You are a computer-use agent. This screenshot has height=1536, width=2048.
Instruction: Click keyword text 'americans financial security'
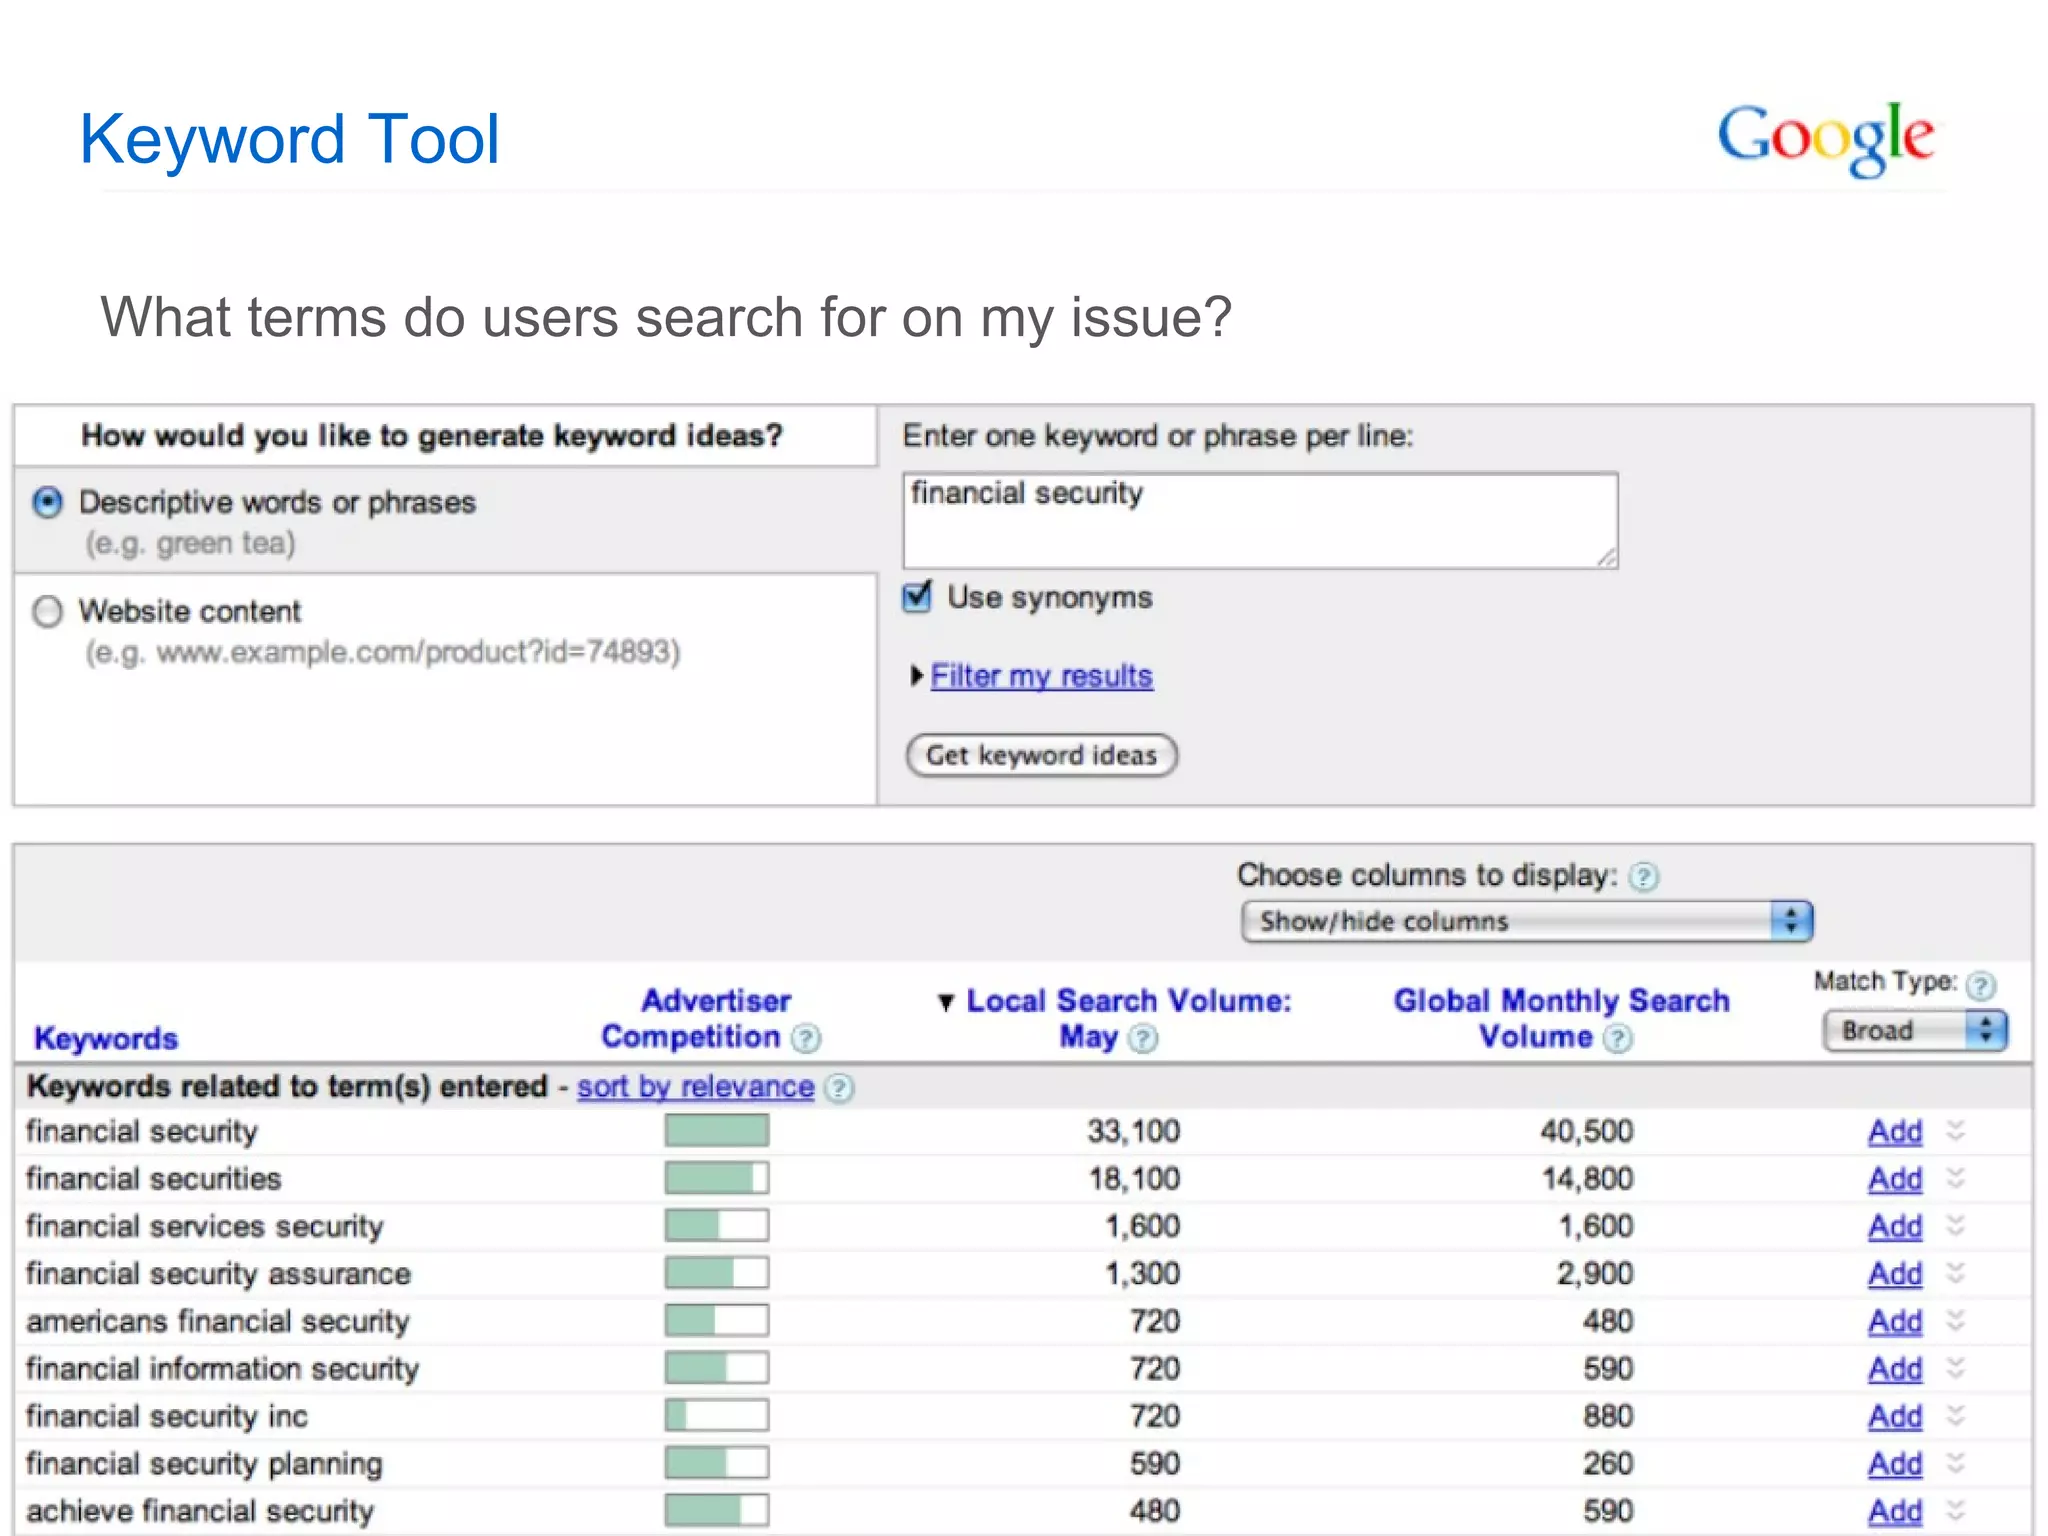click(218, 1322)
